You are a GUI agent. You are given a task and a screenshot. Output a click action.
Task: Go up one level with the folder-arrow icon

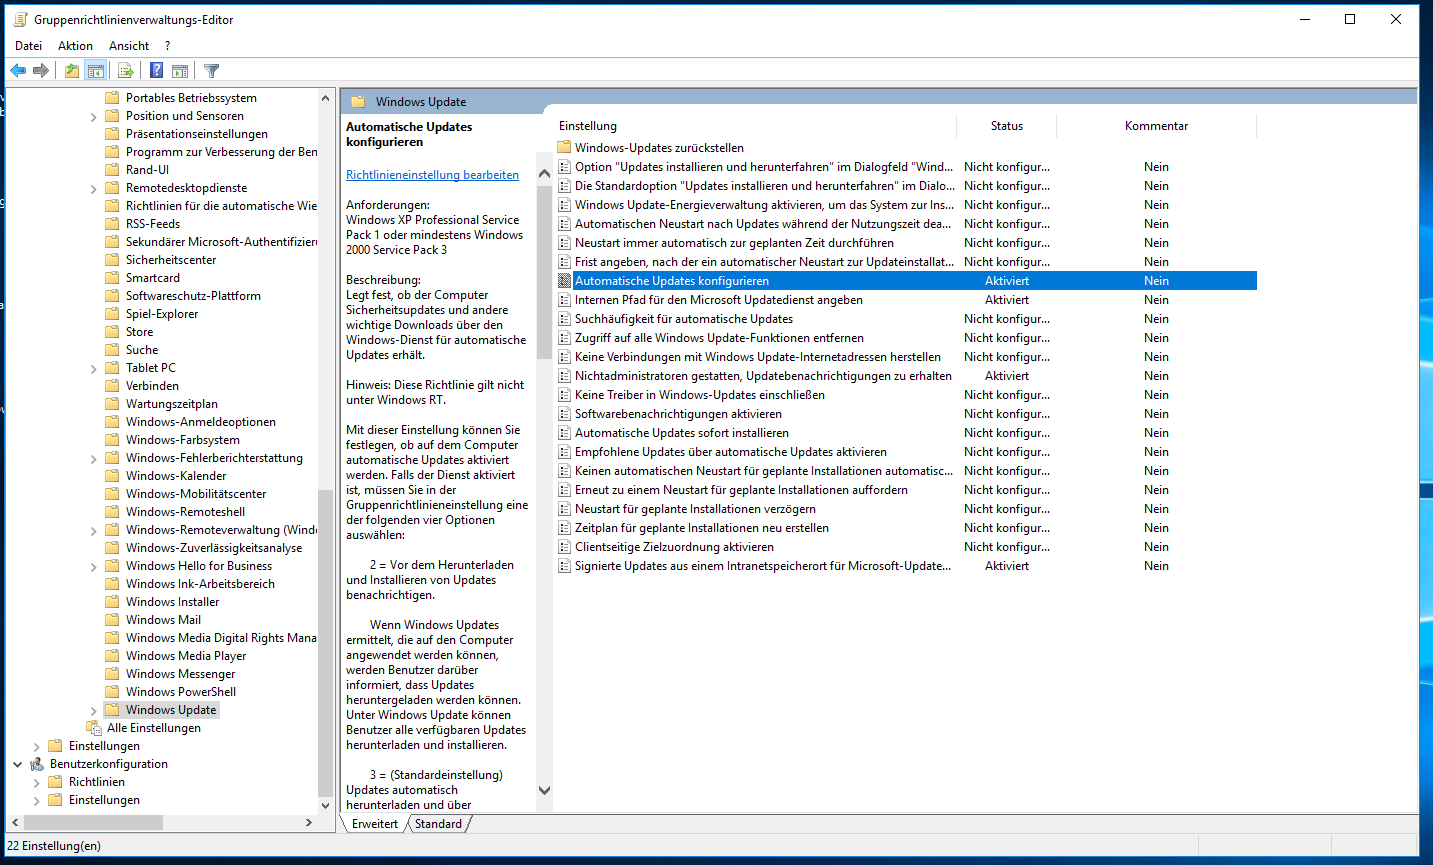tap(72, 71)
